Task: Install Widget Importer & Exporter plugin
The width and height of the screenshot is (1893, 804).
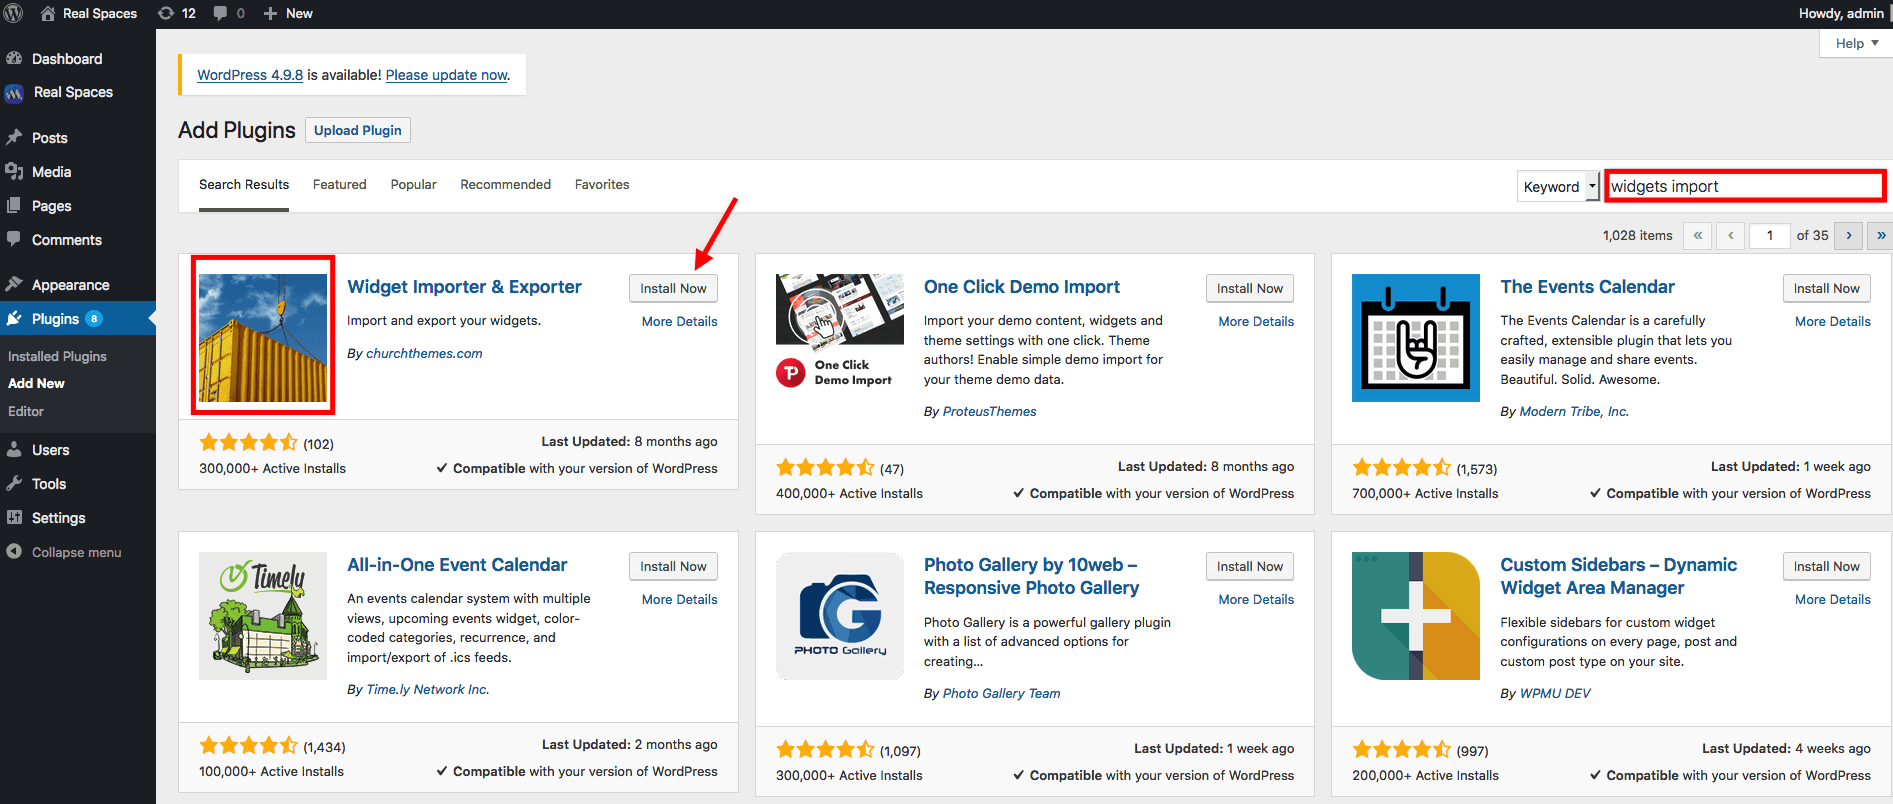Action: [673, 288]
